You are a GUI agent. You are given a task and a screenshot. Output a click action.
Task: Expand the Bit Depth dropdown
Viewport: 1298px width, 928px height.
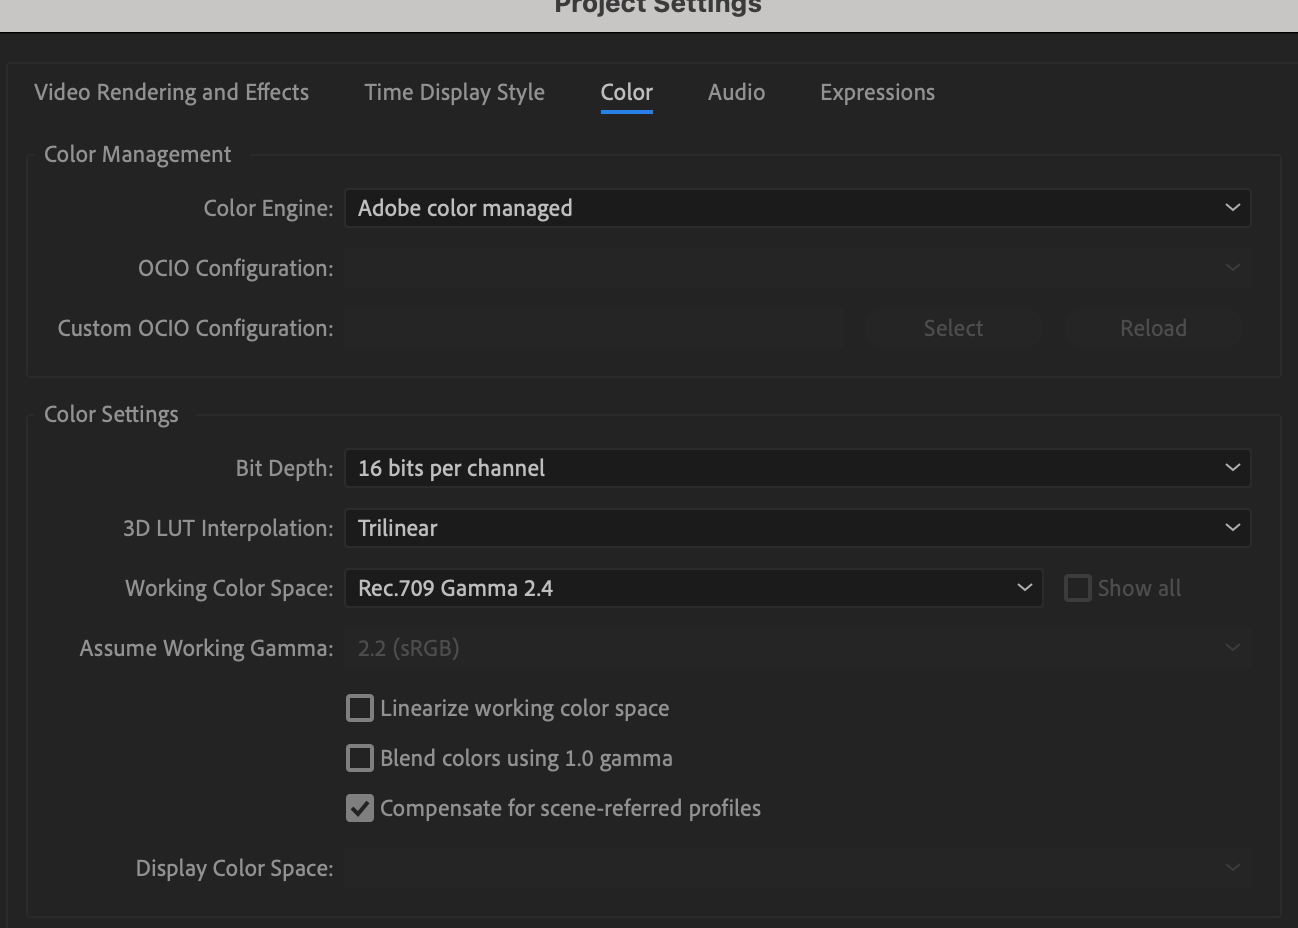coord(797,467)
